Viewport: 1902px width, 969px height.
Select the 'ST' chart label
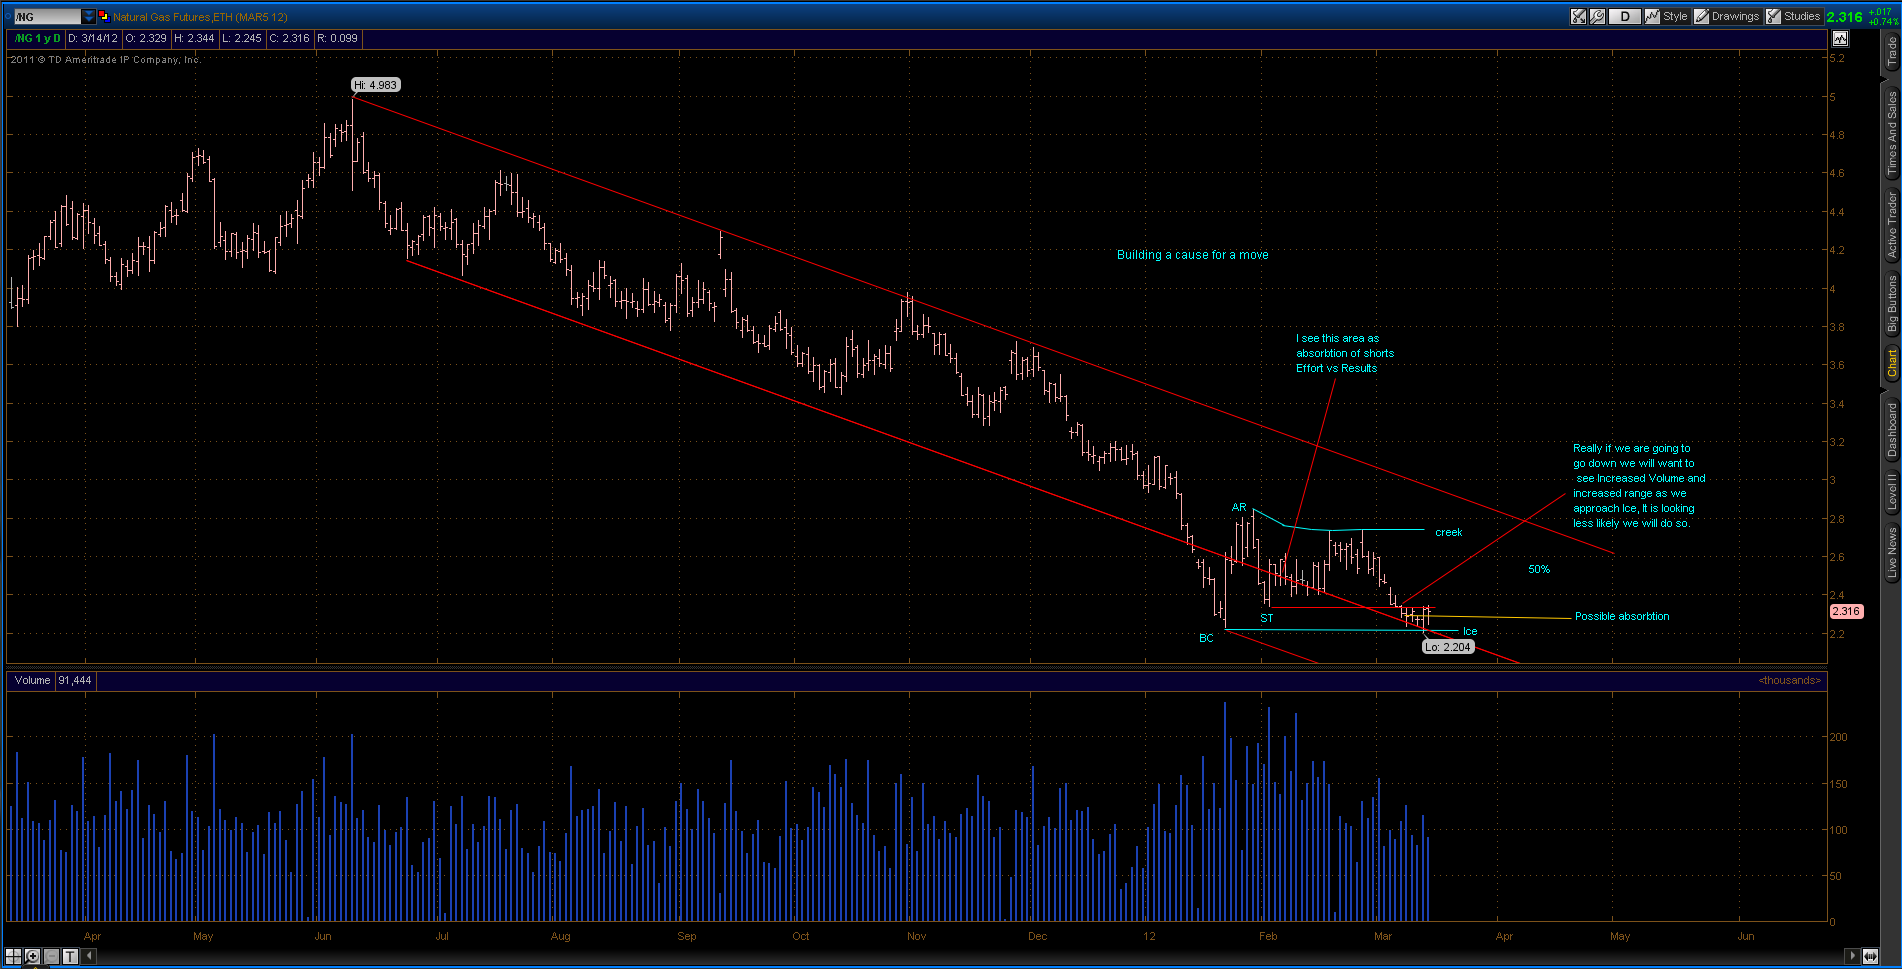[1267, 618]
